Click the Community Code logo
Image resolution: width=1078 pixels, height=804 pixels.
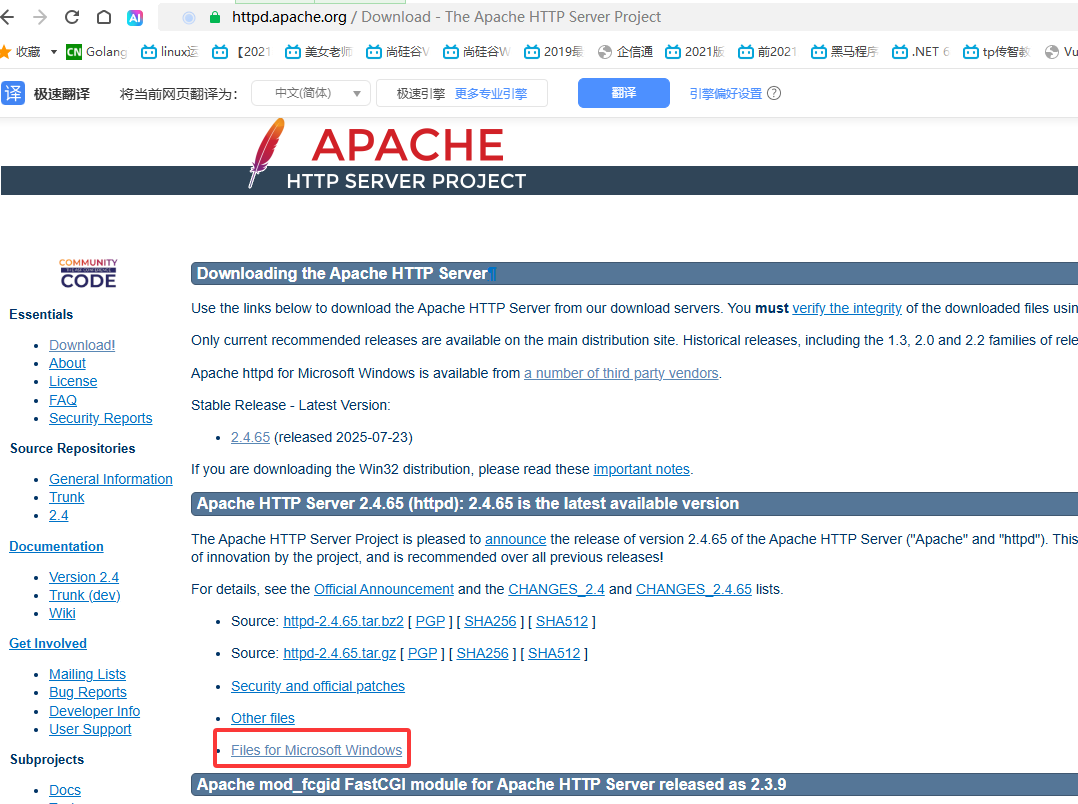tap(88, 273)
